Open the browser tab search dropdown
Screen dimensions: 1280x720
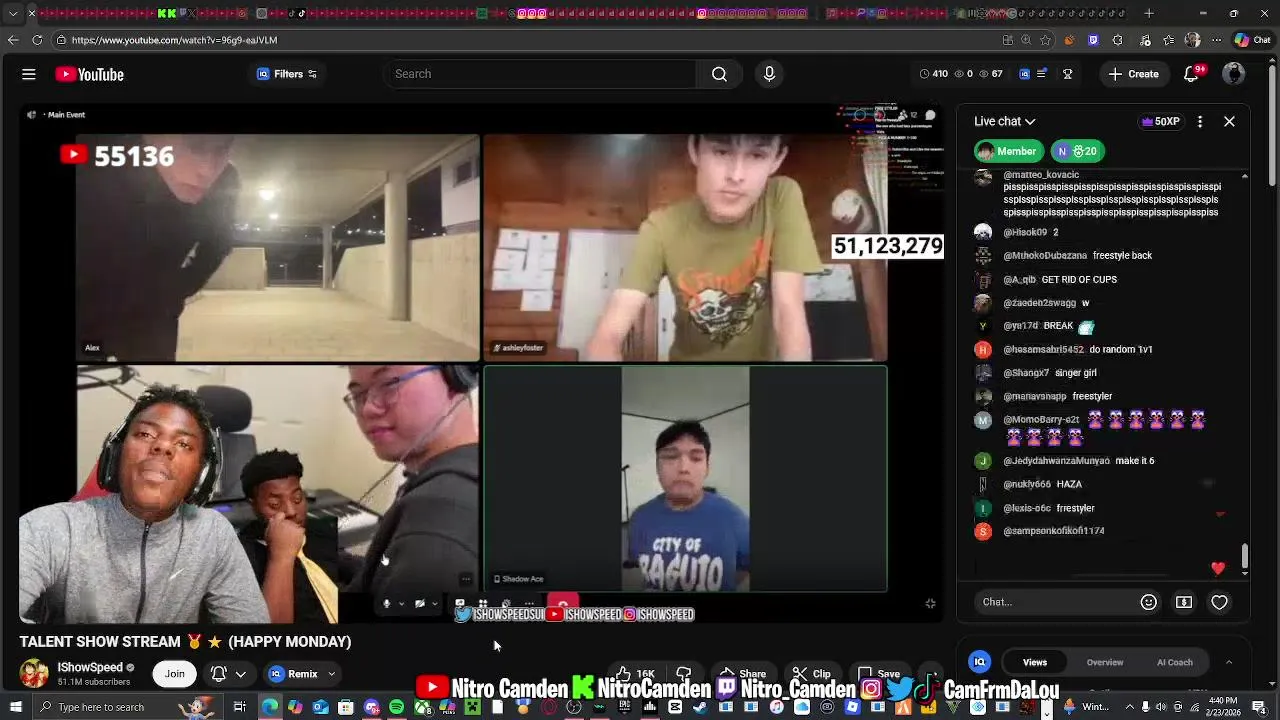pos(12,13)
